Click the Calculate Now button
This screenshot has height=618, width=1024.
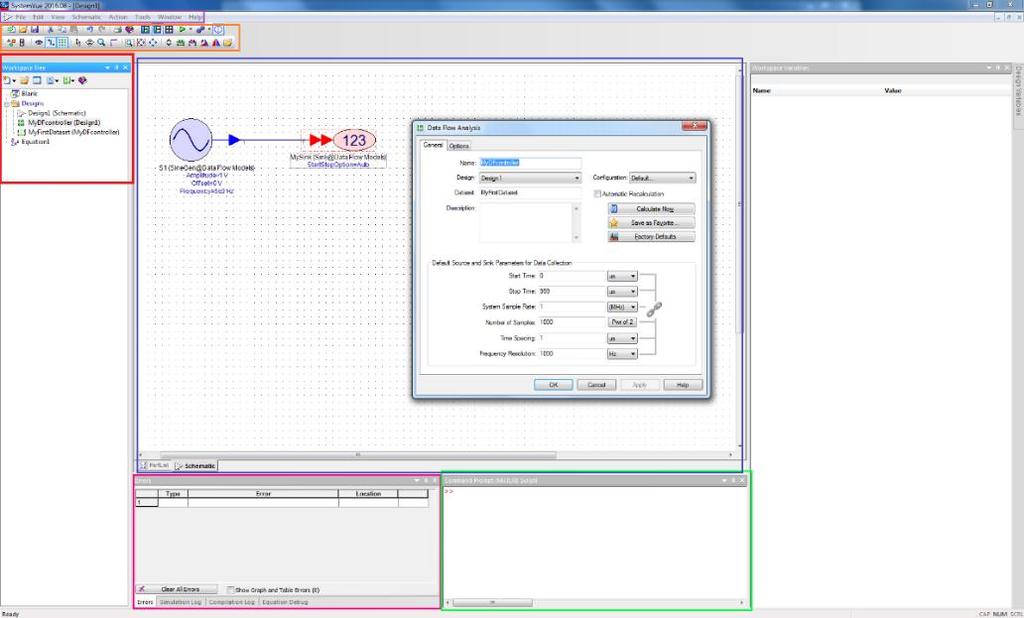point(651,208)
